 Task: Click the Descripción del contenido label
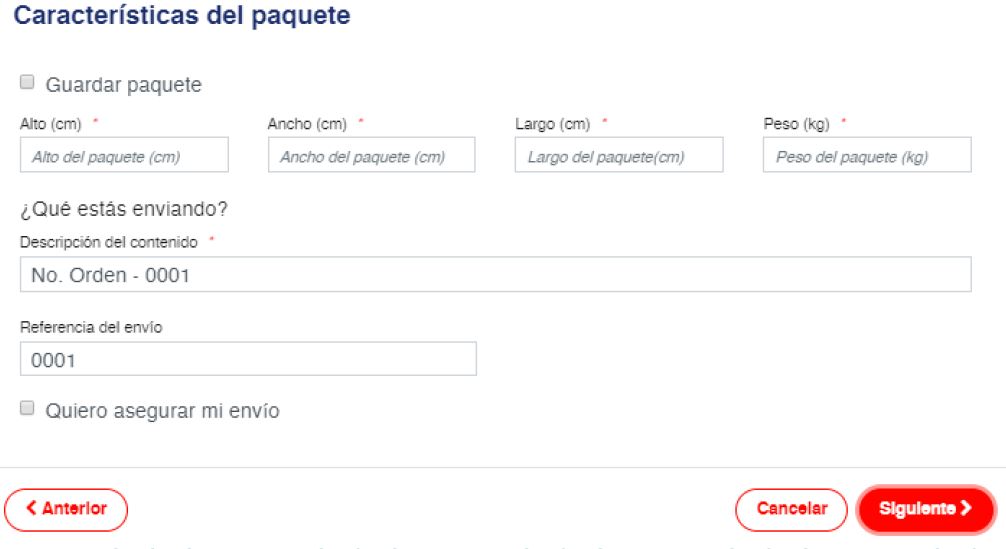coord(110,242)
